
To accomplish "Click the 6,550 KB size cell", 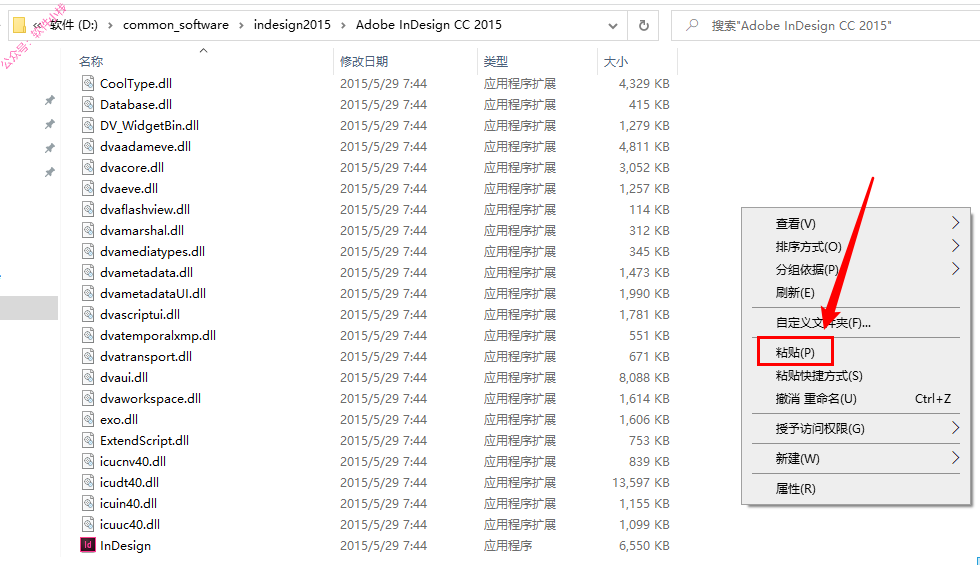I will 644,546.
